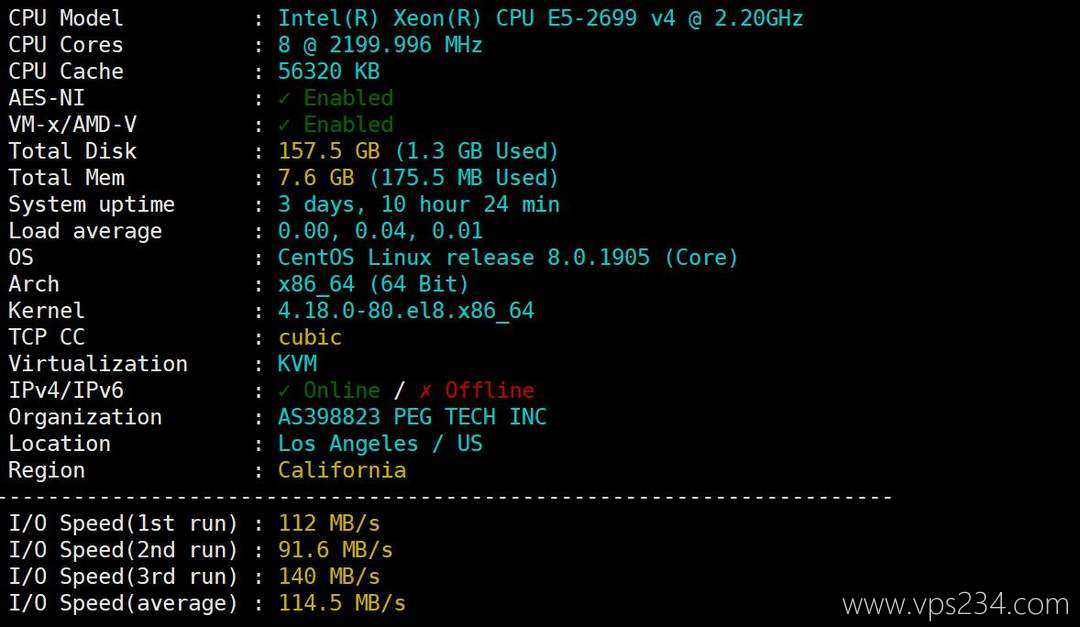Viewport: 1080px width, 627px height.
Task: Click the green Online IPv4 status
Action: point(329,391)
